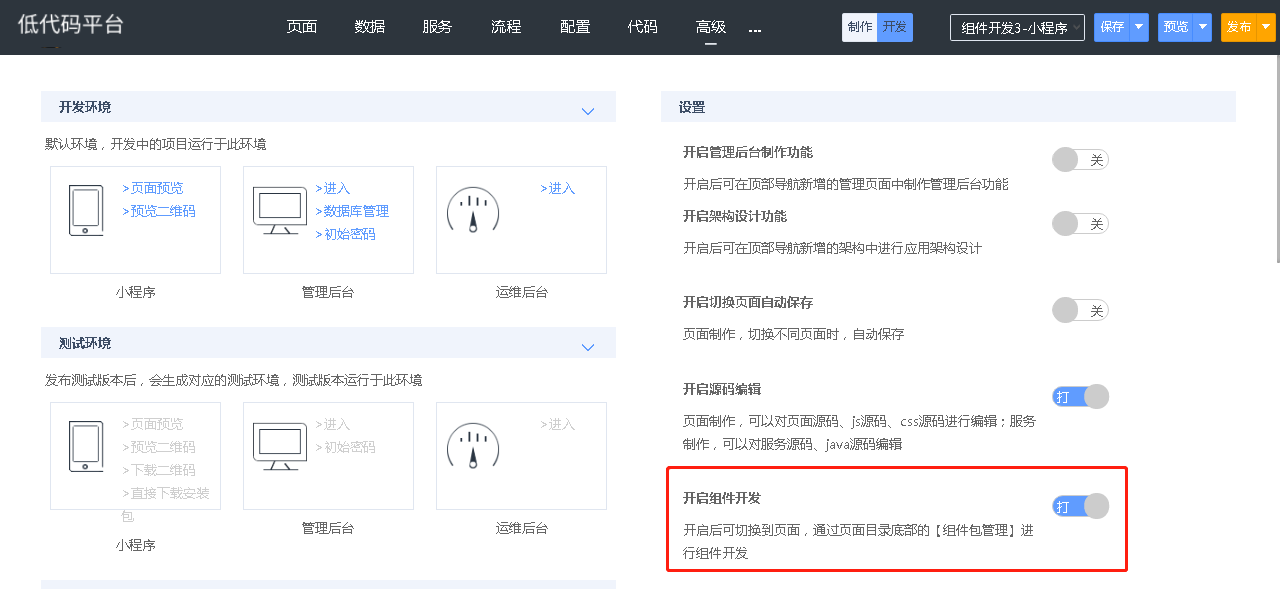
Task: Click the 管理后台 monitor icon in 开发环境
Action: click(279, 210)
